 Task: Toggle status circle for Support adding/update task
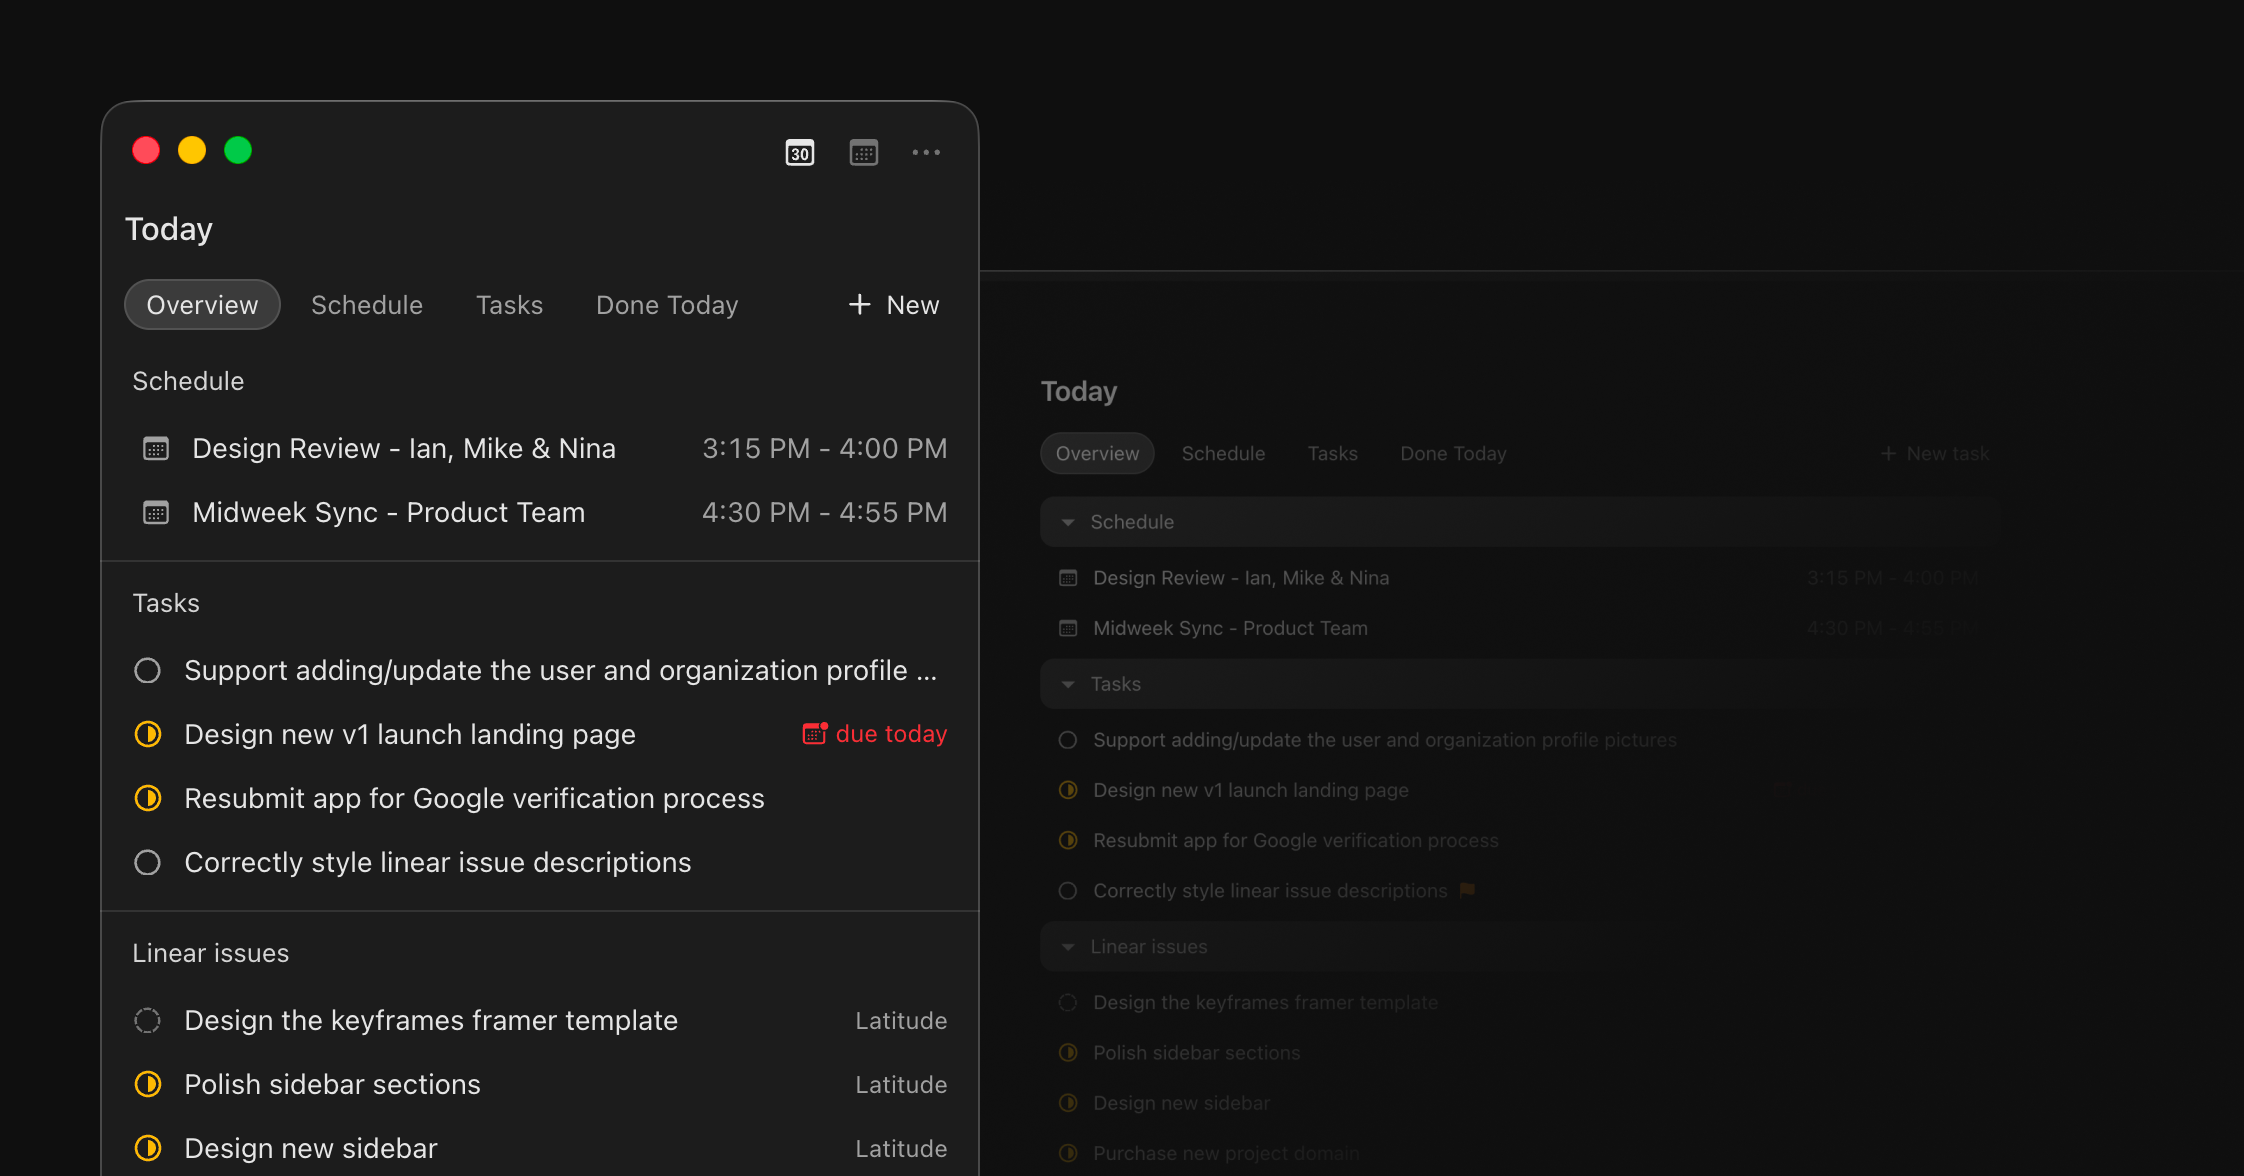click(x=147, y=670)
